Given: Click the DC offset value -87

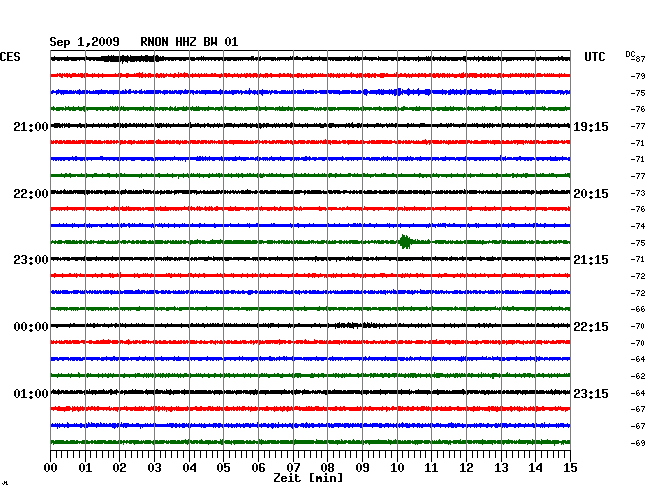Looking at the screenshot, I should click(639, 59).
